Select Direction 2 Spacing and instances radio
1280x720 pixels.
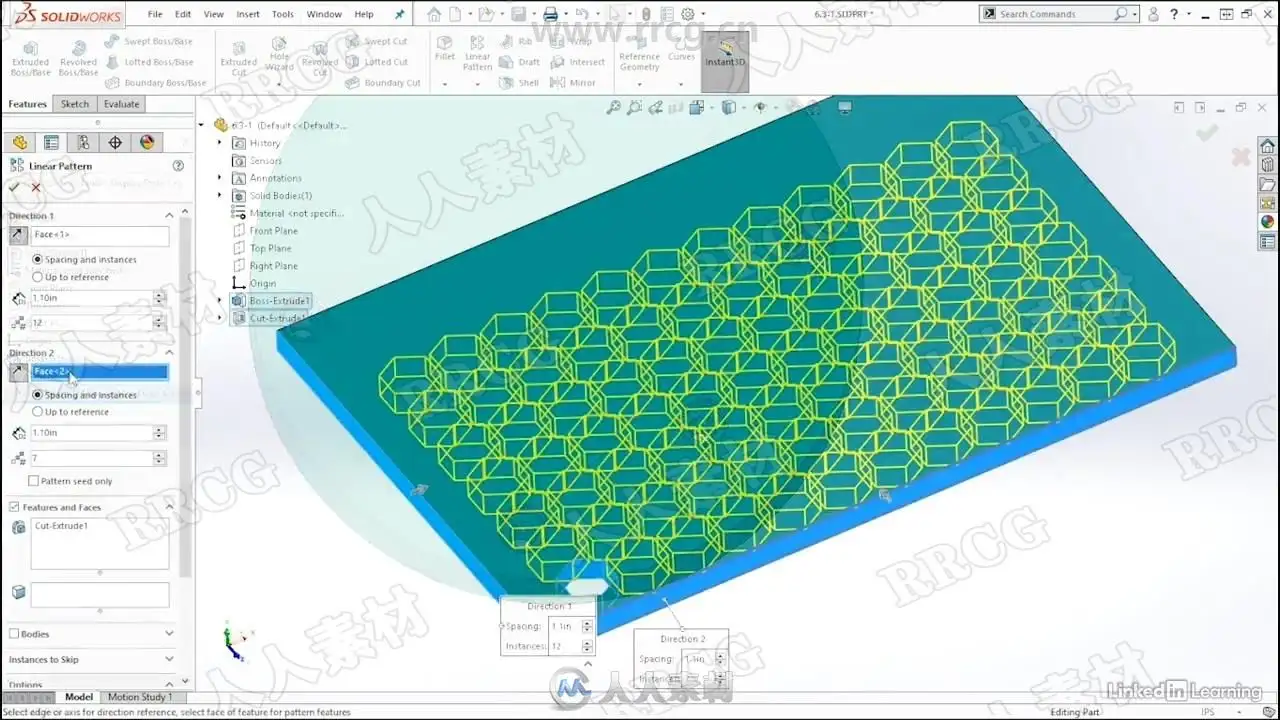[x=38, y=395]
